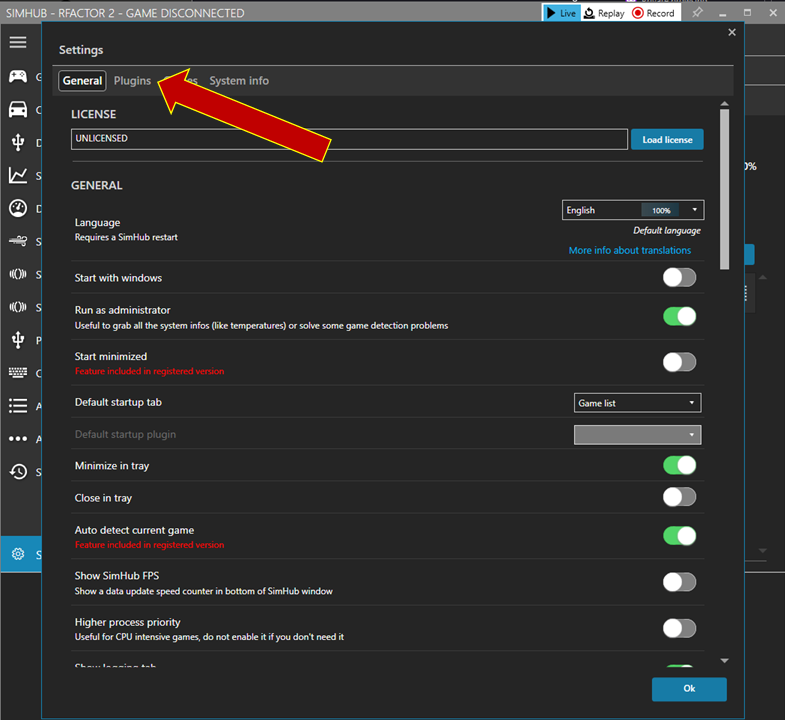This screenshot has height=720, width=785.
Task: Confirm settings with the Ok button
Action: point(689,689)
